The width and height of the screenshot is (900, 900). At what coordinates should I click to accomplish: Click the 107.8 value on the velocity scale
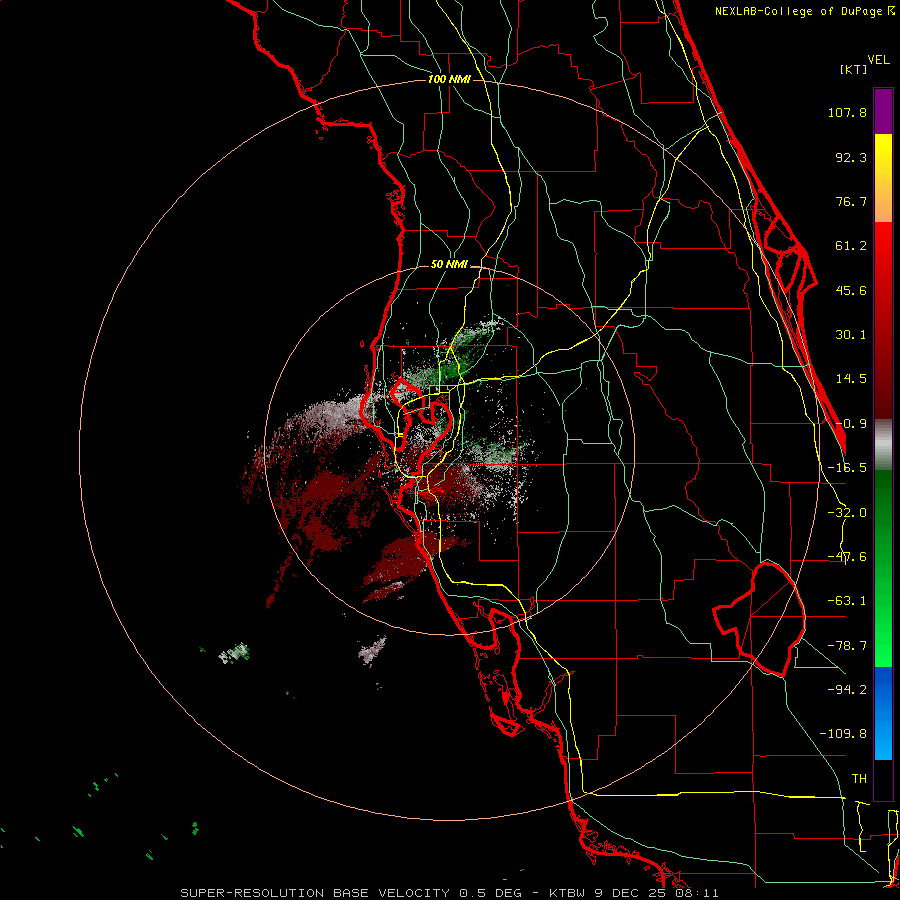[x=847, y=112]
